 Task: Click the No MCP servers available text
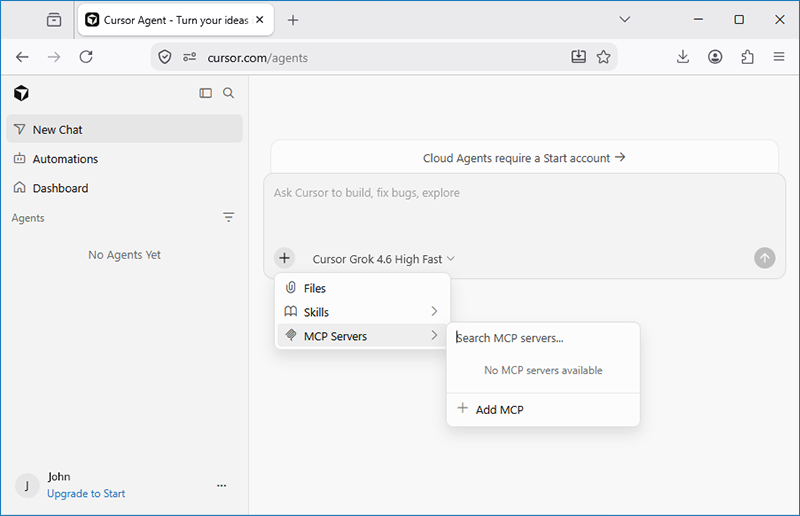[x=543, y=370]
